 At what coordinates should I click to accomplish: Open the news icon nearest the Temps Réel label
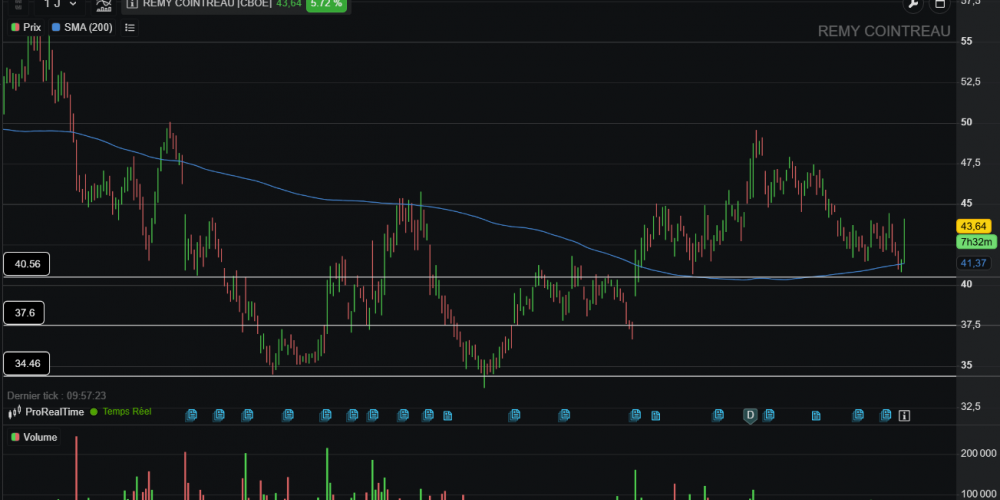(191, 416)
